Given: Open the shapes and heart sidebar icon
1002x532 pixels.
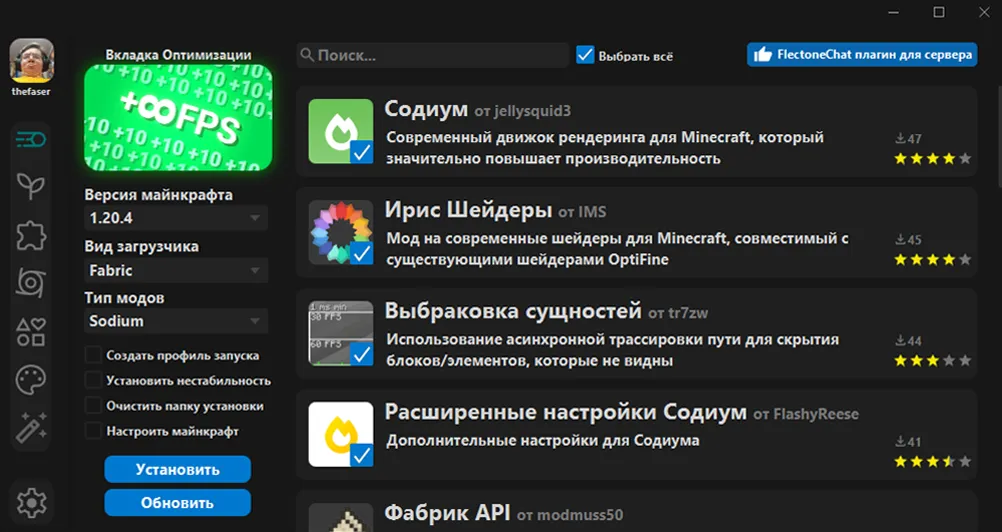Looking at the screenshot, I should click(32, 332).
